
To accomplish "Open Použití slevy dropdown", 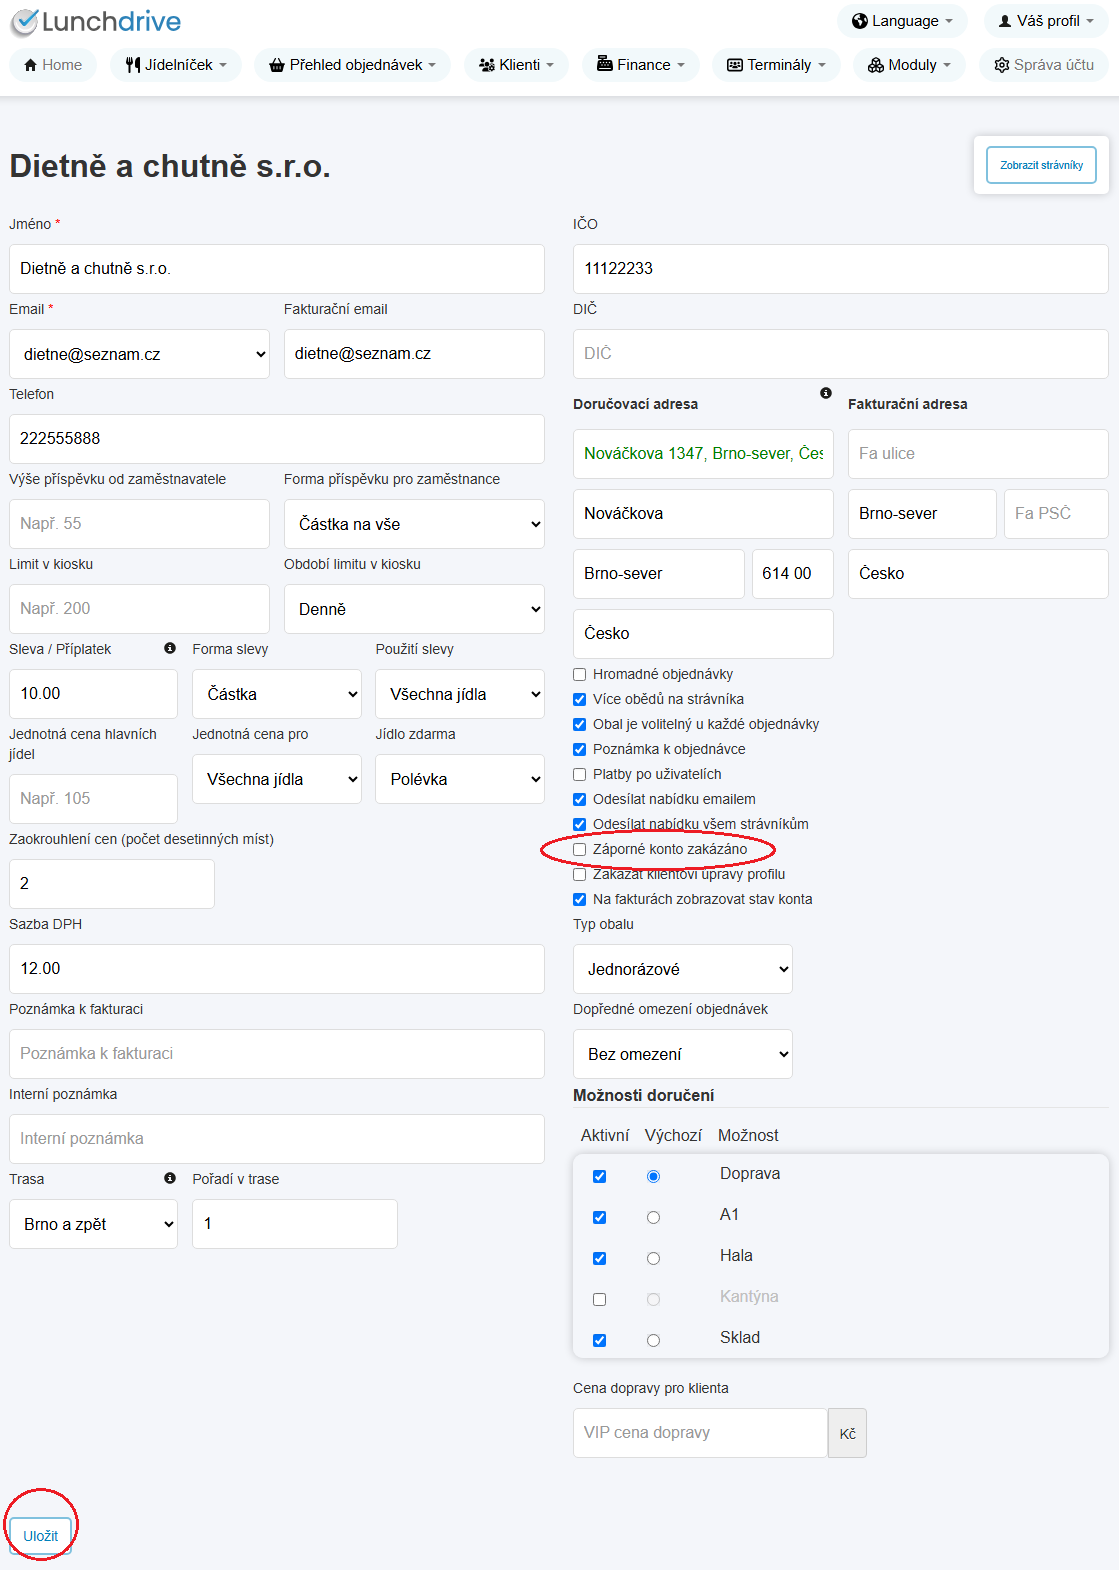I will tap(460, 694).
